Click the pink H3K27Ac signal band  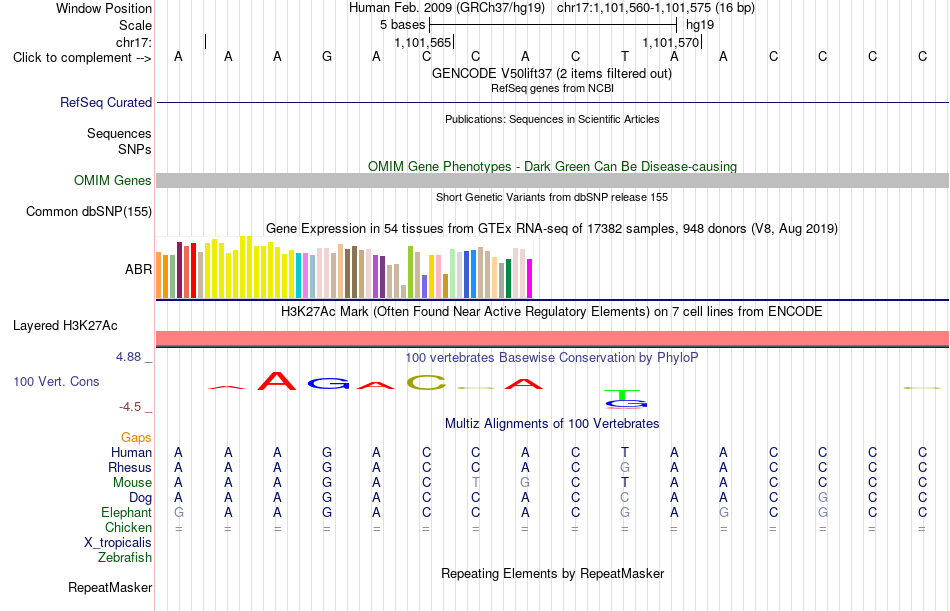(x=553, y=338)
